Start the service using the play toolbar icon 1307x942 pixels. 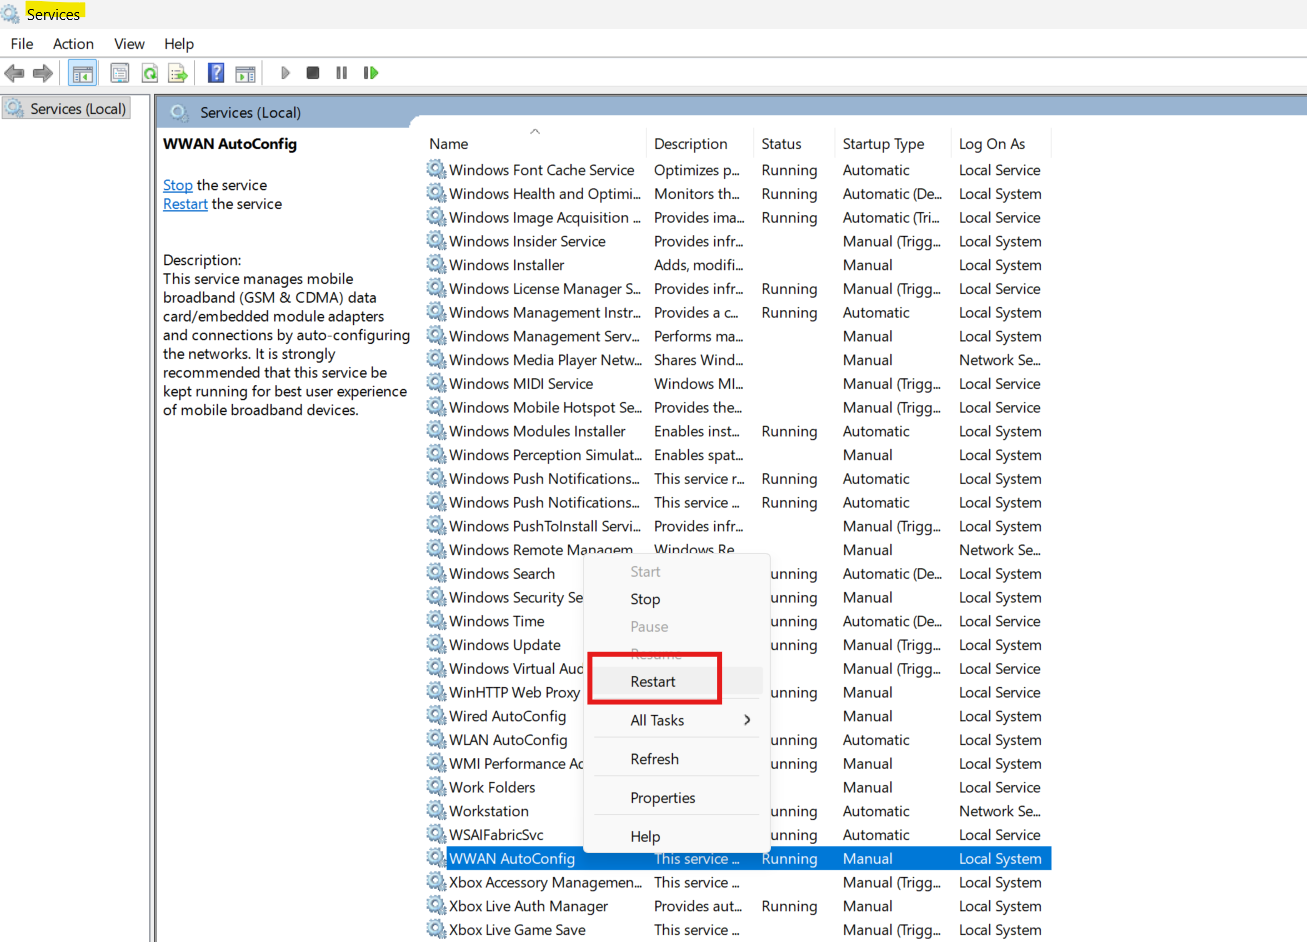pyautogui.click(x=285, y=72)
